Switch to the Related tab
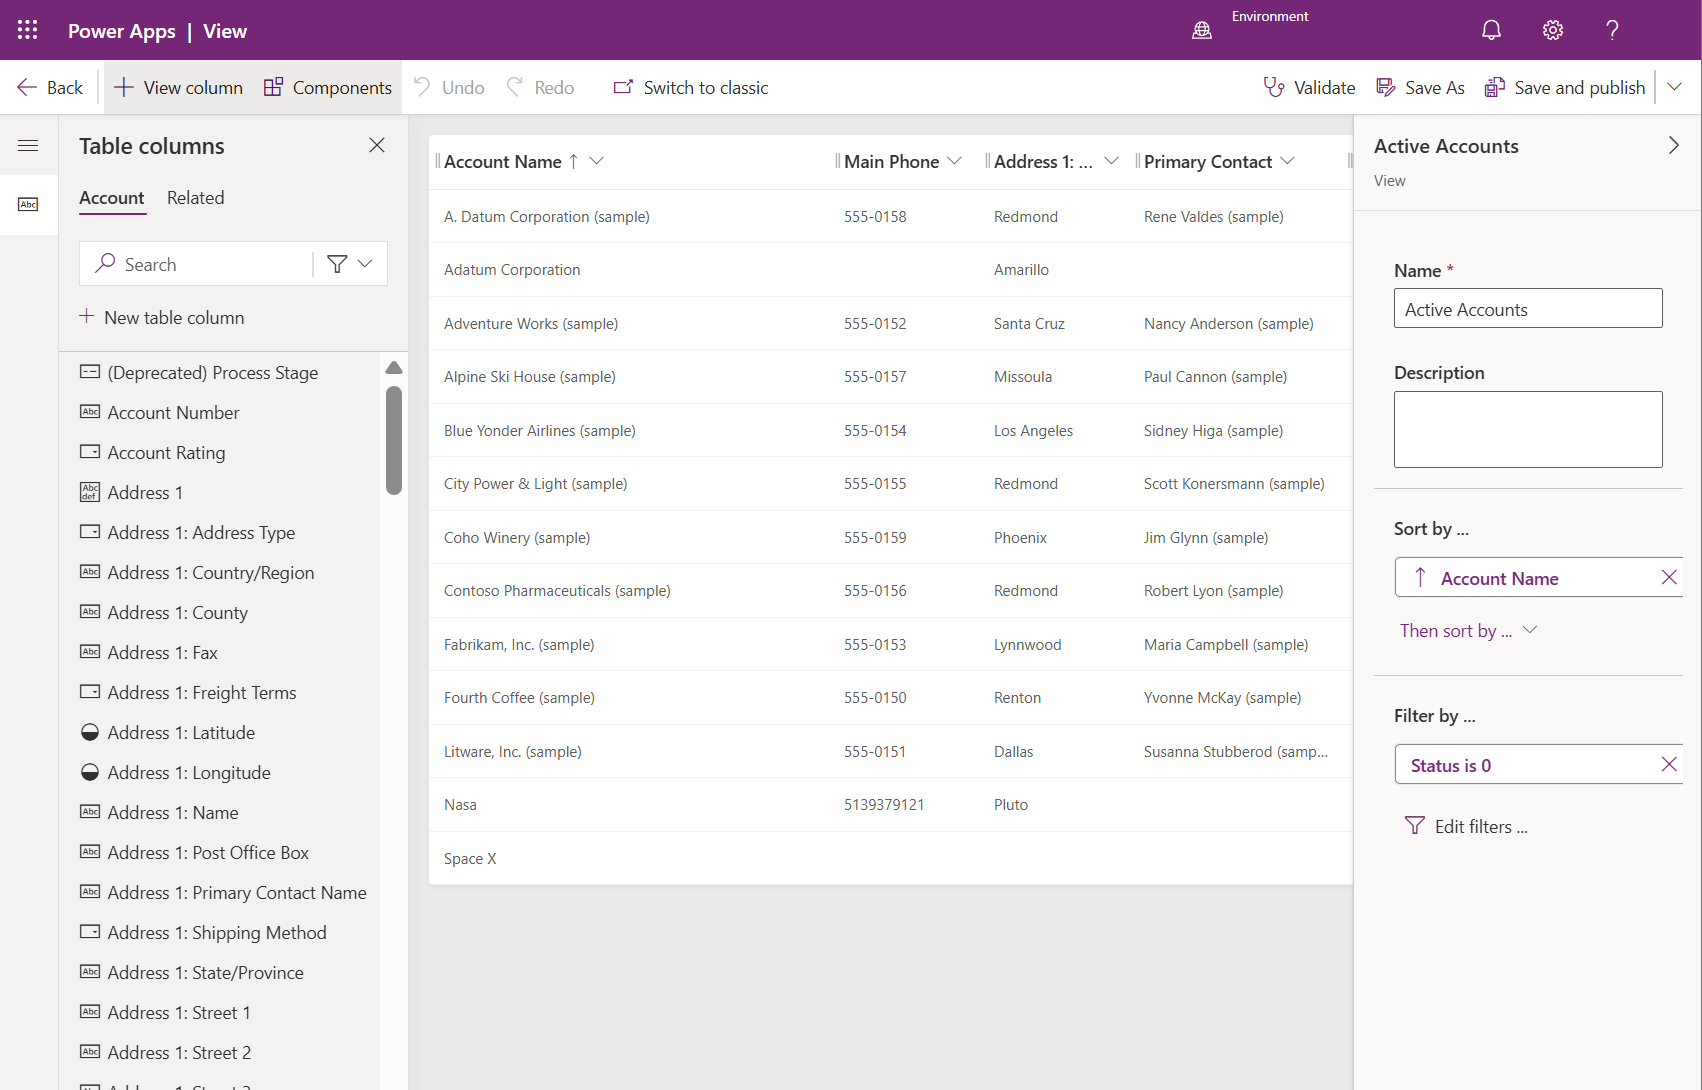The width and height of the screenshot is (1702, 1090). (x=195, y=198)
